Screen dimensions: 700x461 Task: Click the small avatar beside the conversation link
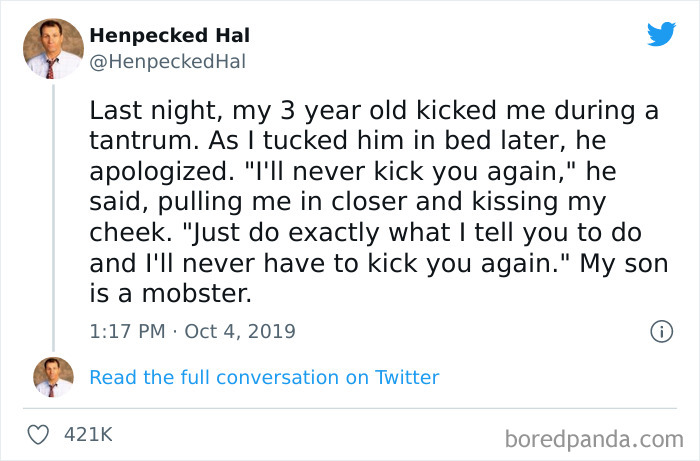(53, 377)
